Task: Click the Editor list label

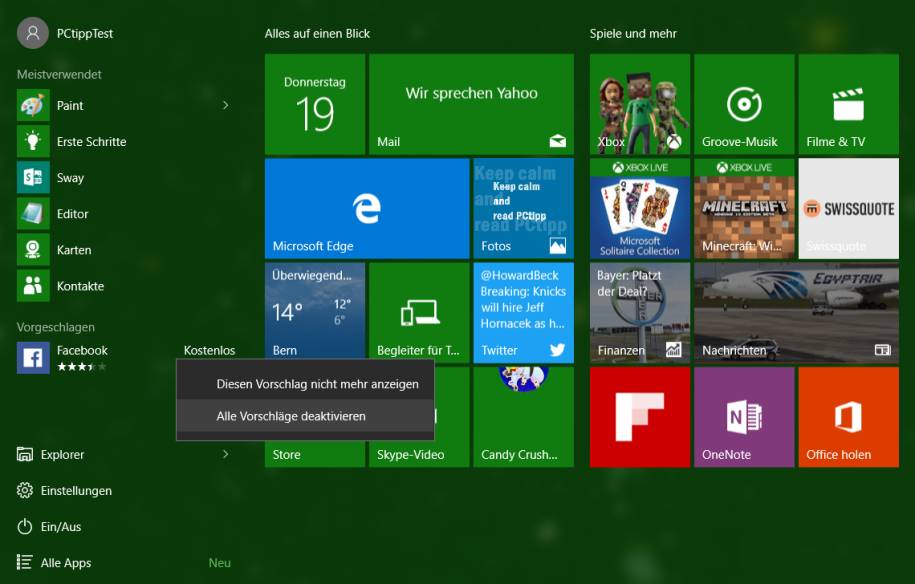Action: click(72, 214)
